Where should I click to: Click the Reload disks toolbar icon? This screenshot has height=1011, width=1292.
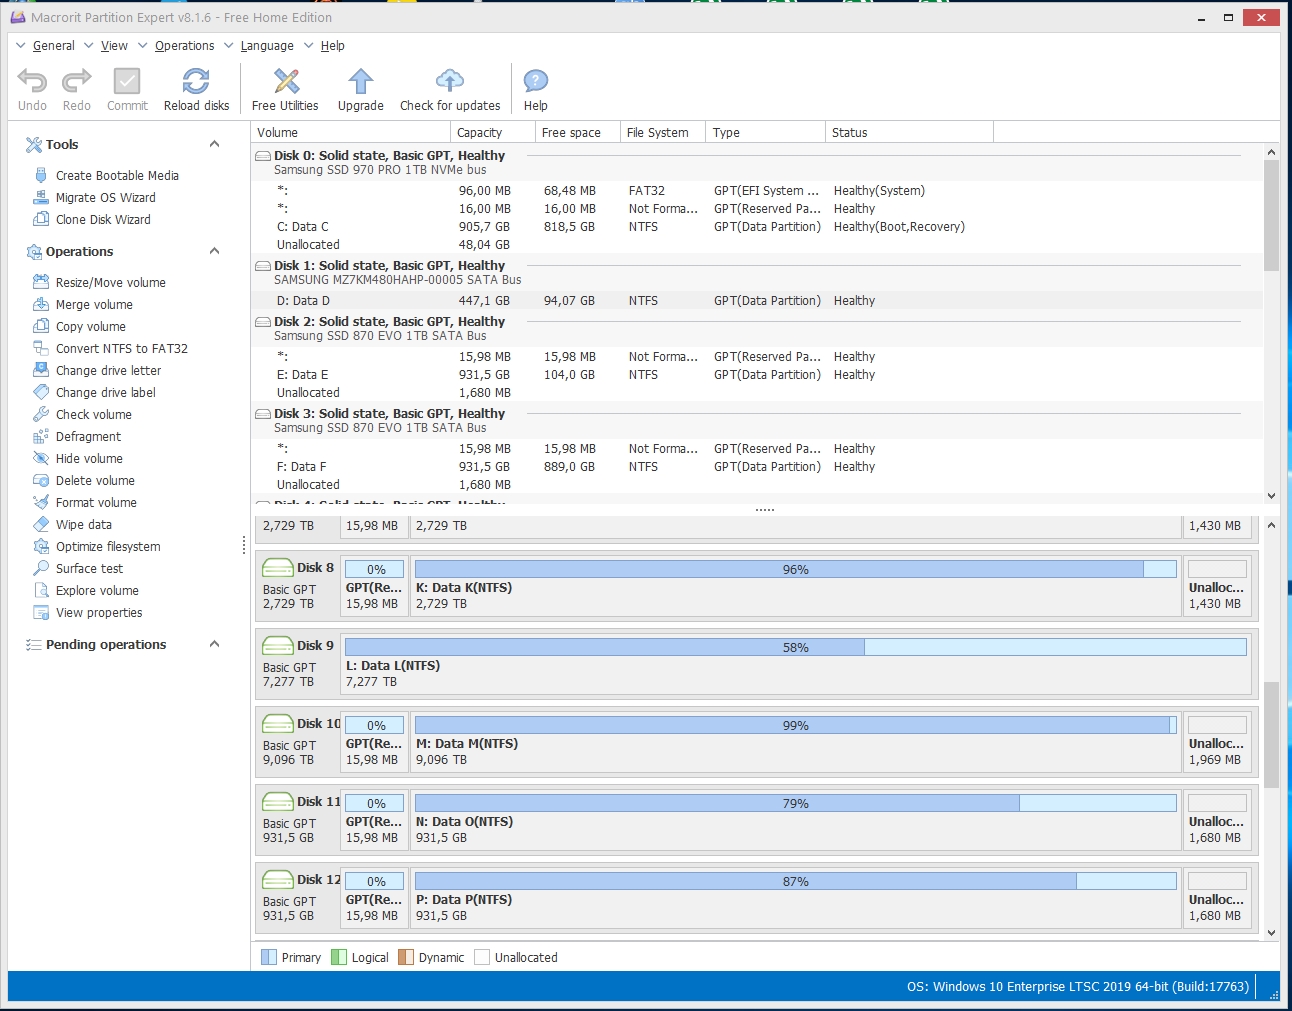(196, 82)
